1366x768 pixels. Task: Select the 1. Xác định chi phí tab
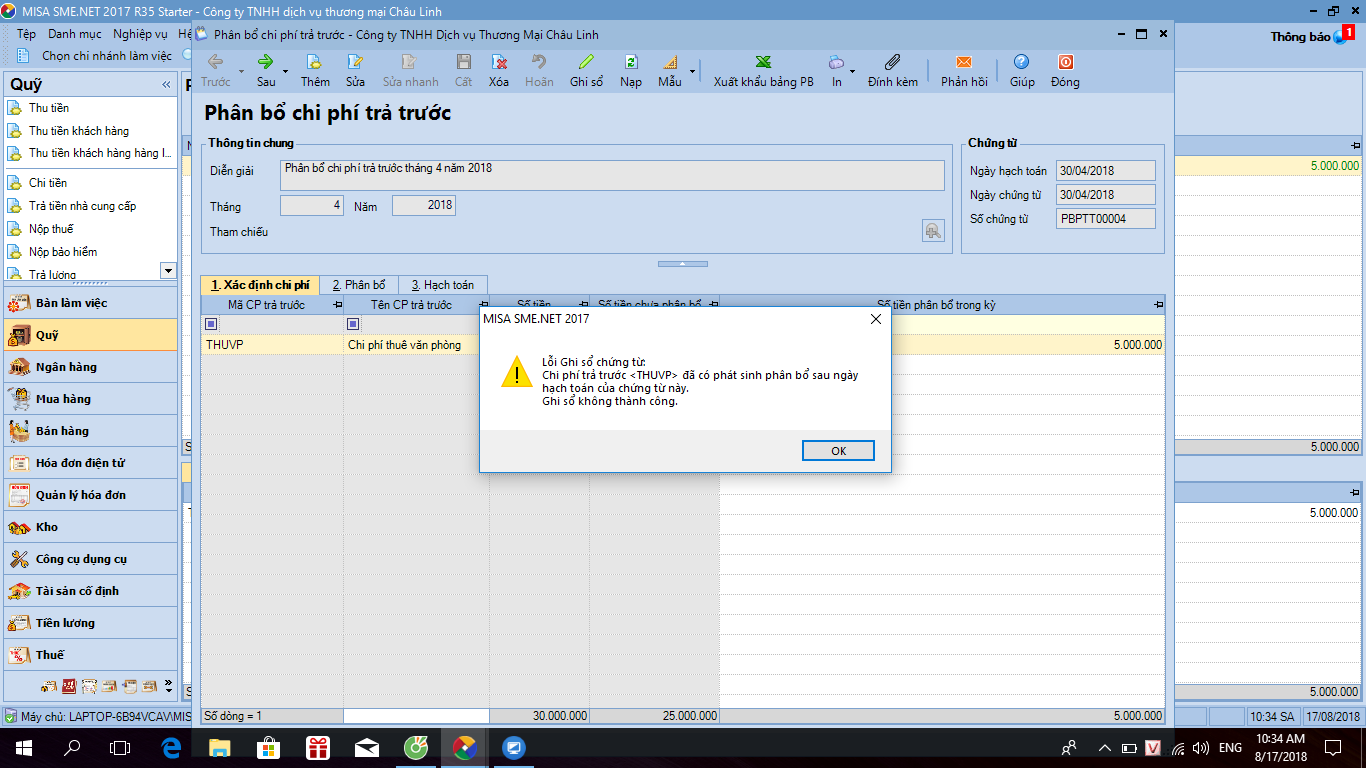[x=260, y=285]
